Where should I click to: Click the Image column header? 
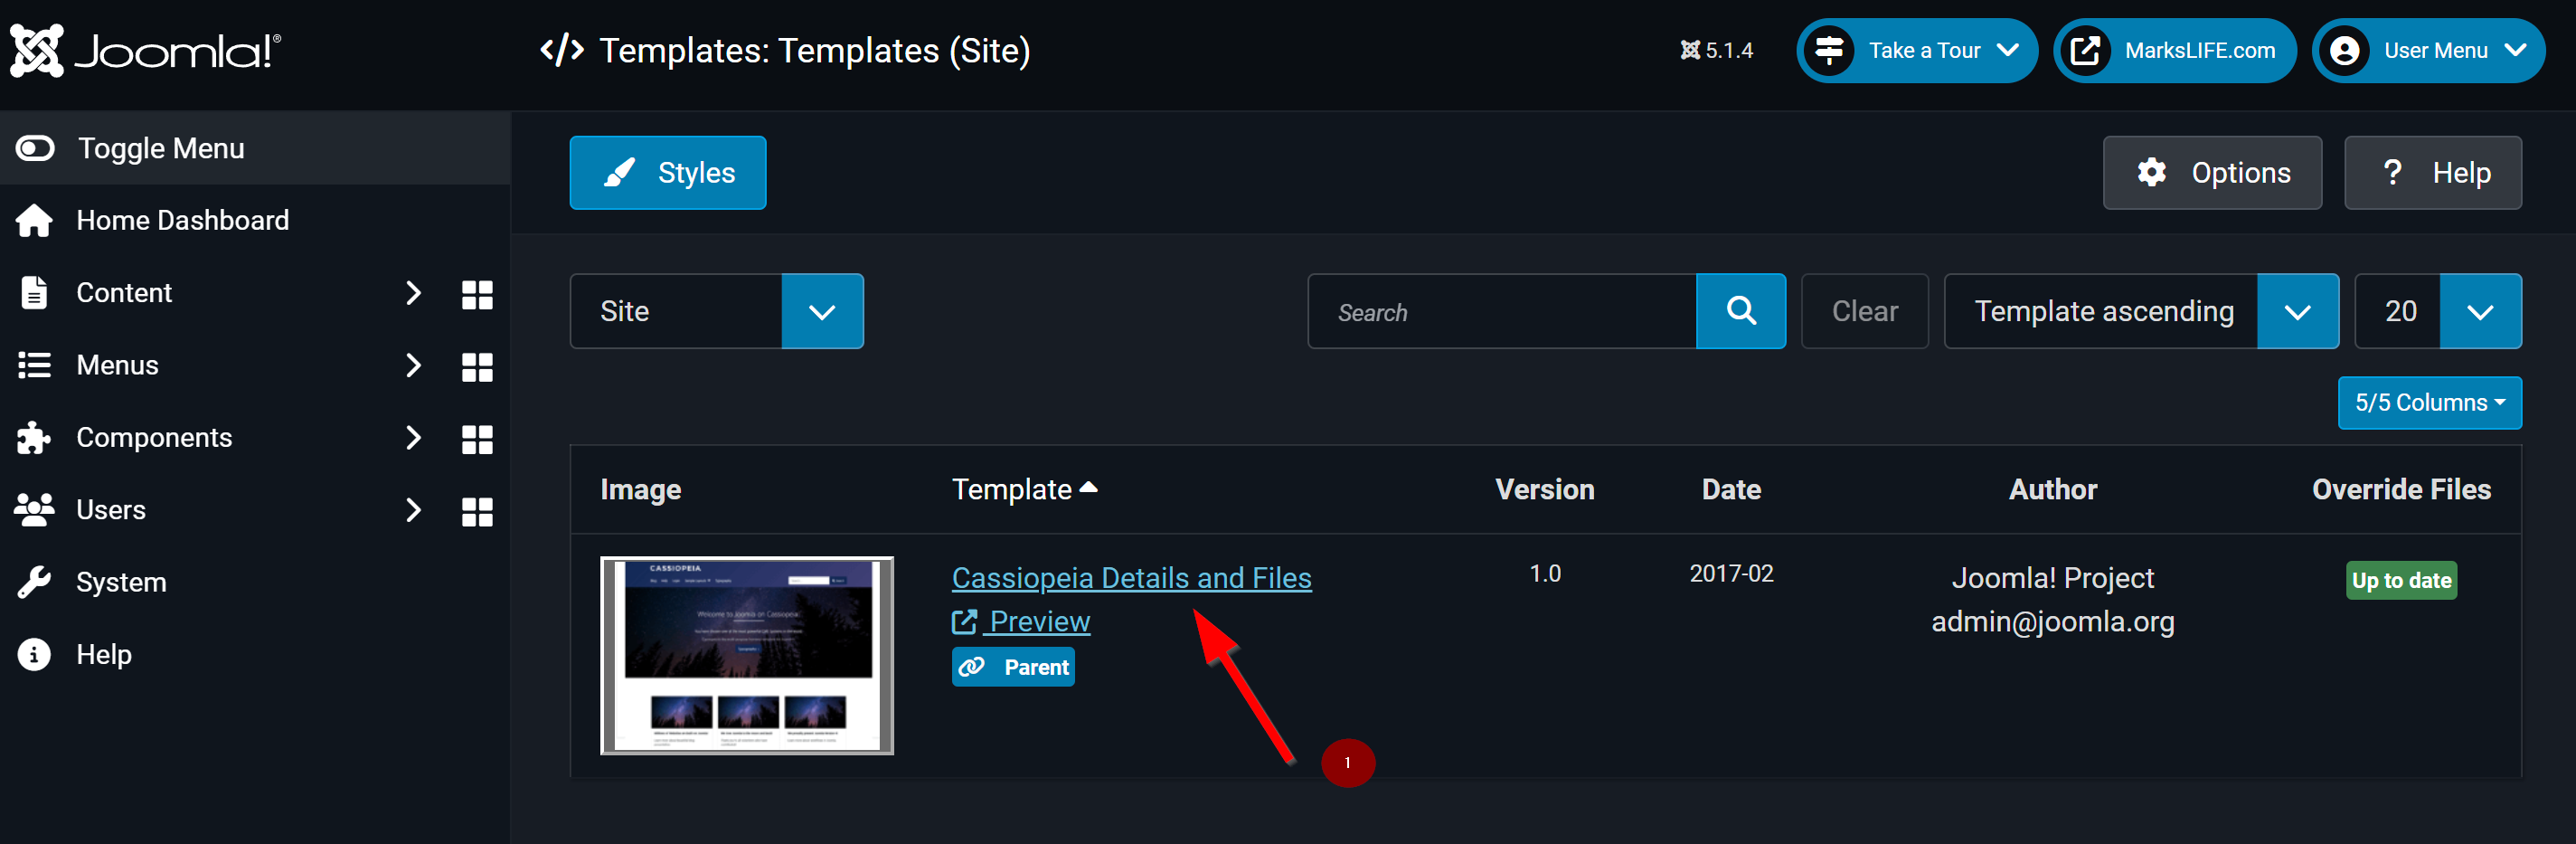click(641, 489)
